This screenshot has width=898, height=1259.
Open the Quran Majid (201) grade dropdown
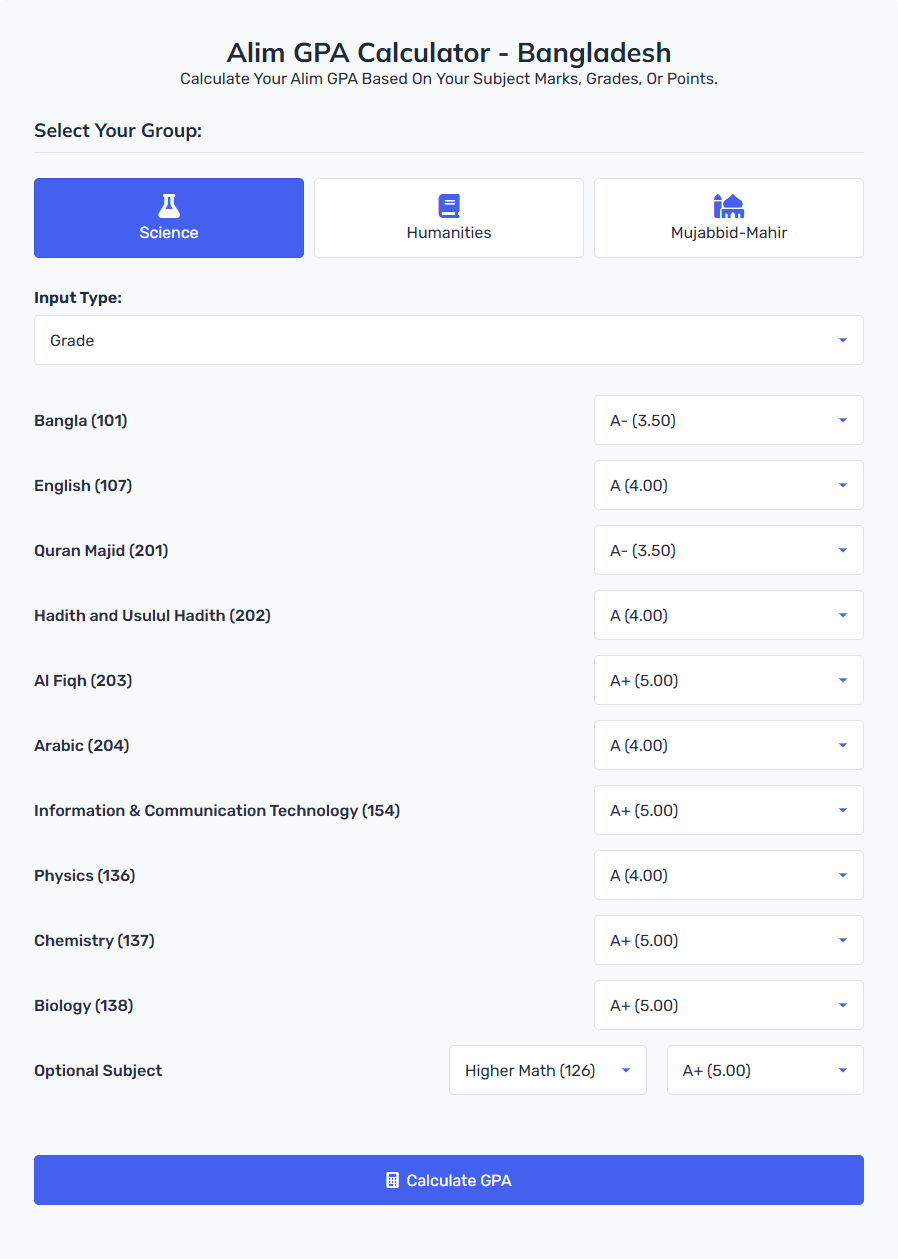point(729,550)
